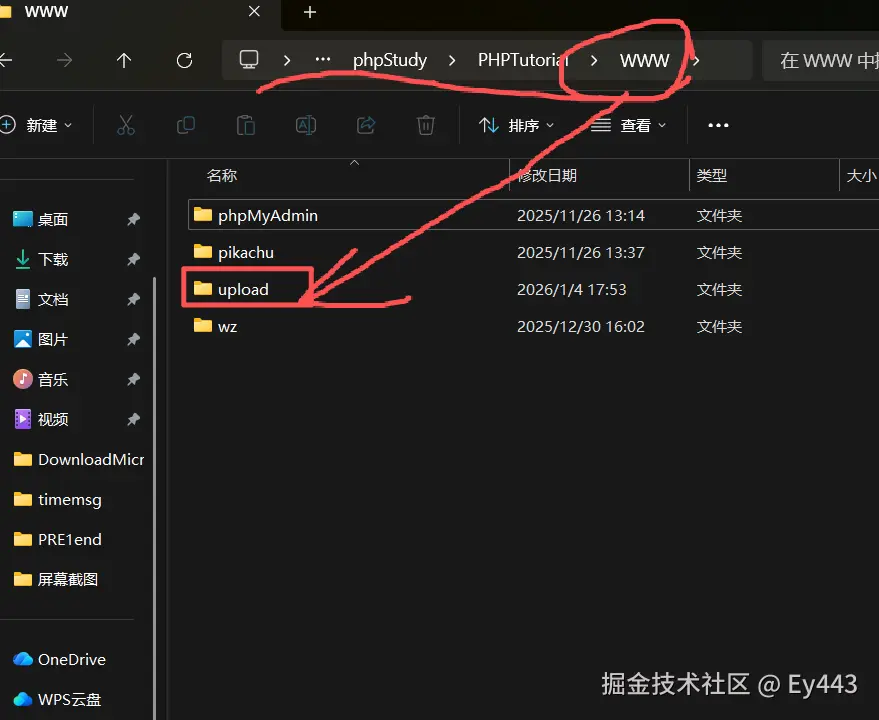Select the WWW tab title
This screenshot has width=879, height=720.
(46, 11)
